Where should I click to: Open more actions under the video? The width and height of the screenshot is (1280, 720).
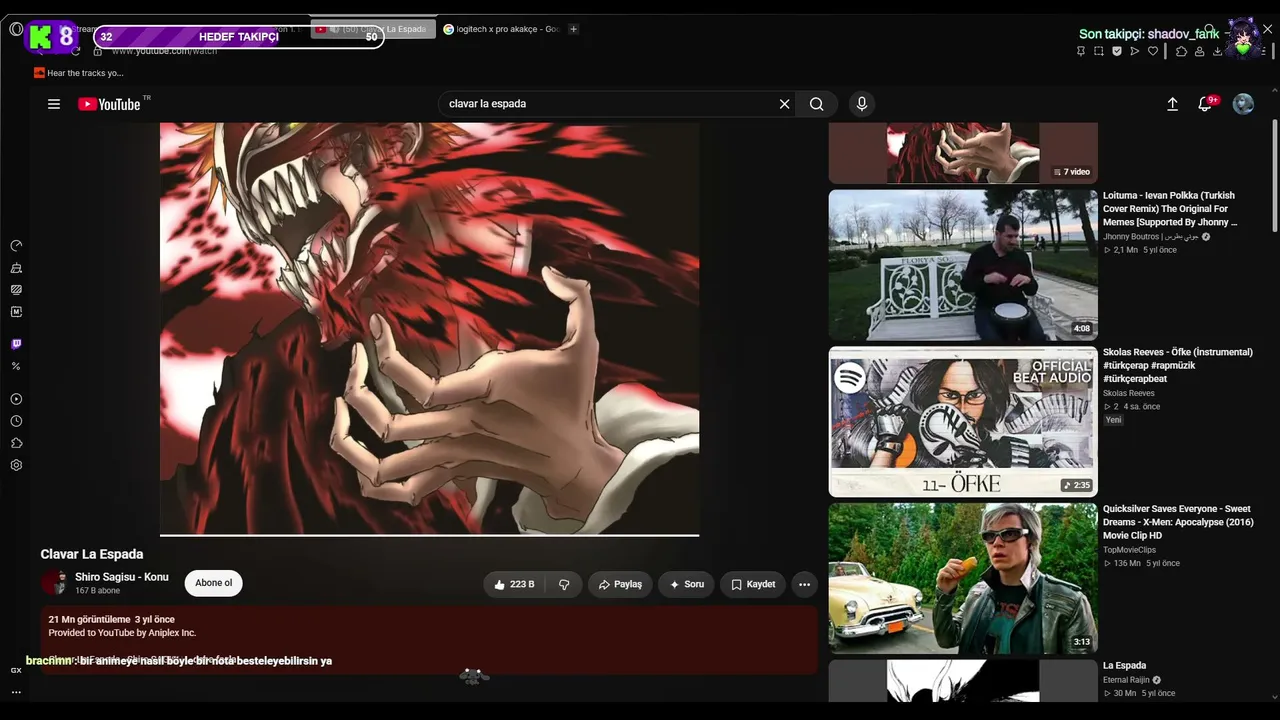click(x=804, y=584)
